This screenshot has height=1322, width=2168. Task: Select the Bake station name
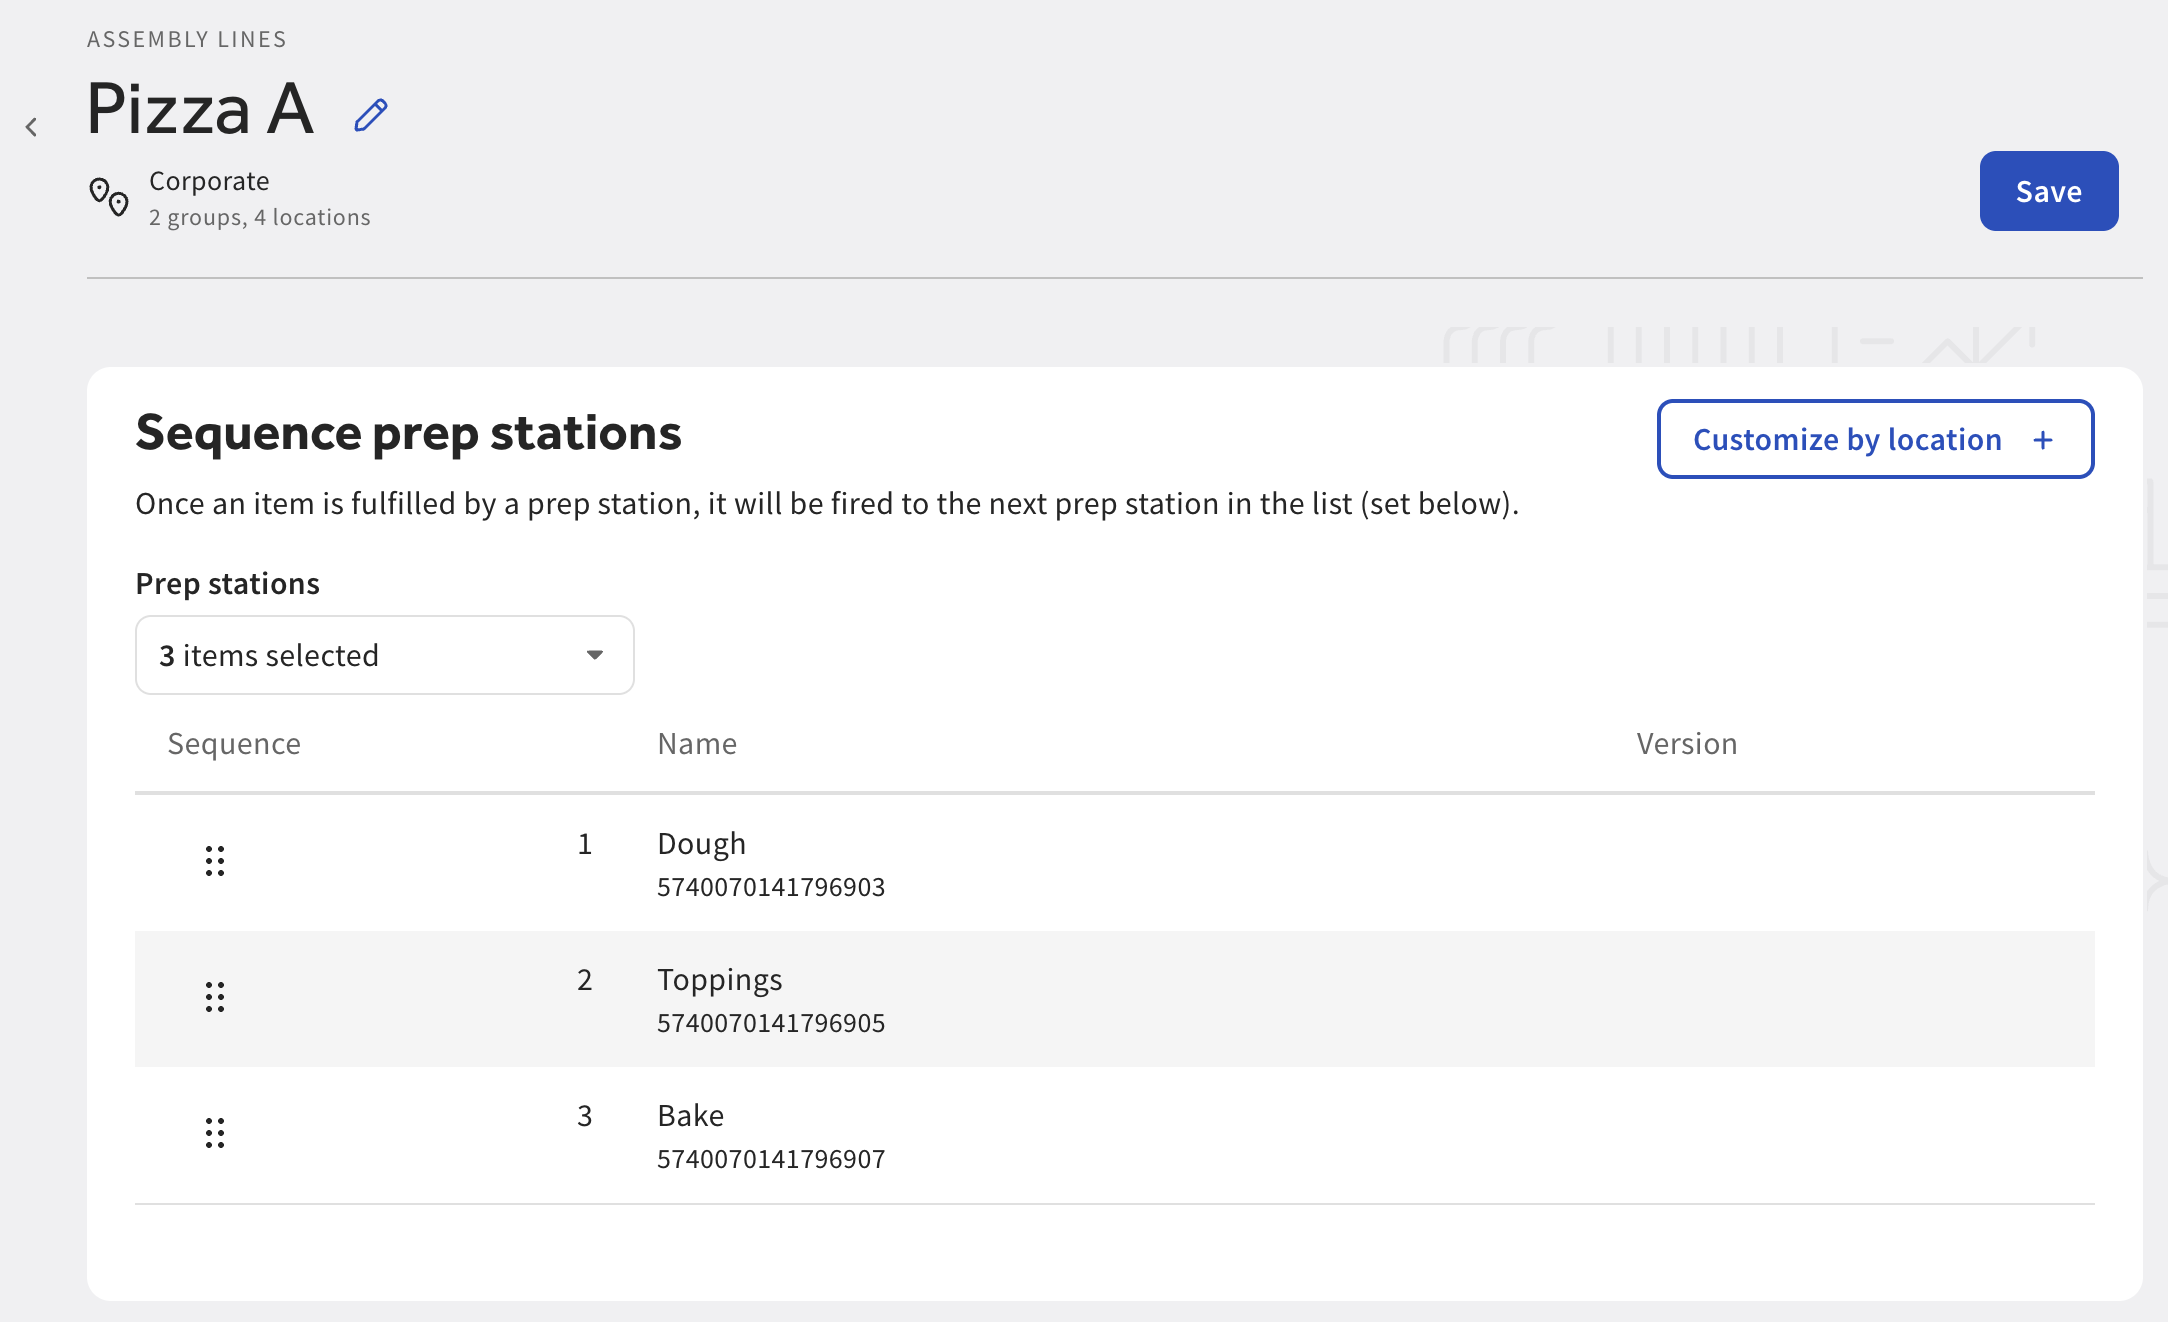point(690,1115)
